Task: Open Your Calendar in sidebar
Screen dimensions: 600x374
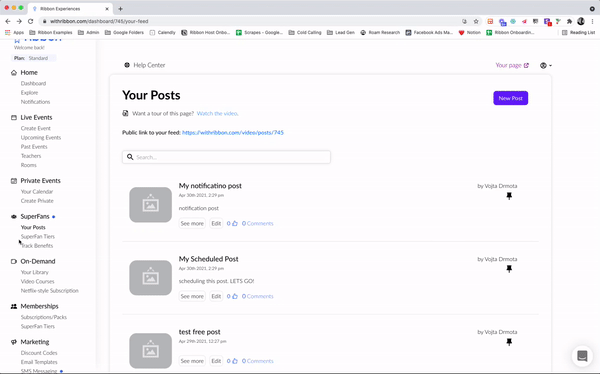Action: (x=37, y=191)
